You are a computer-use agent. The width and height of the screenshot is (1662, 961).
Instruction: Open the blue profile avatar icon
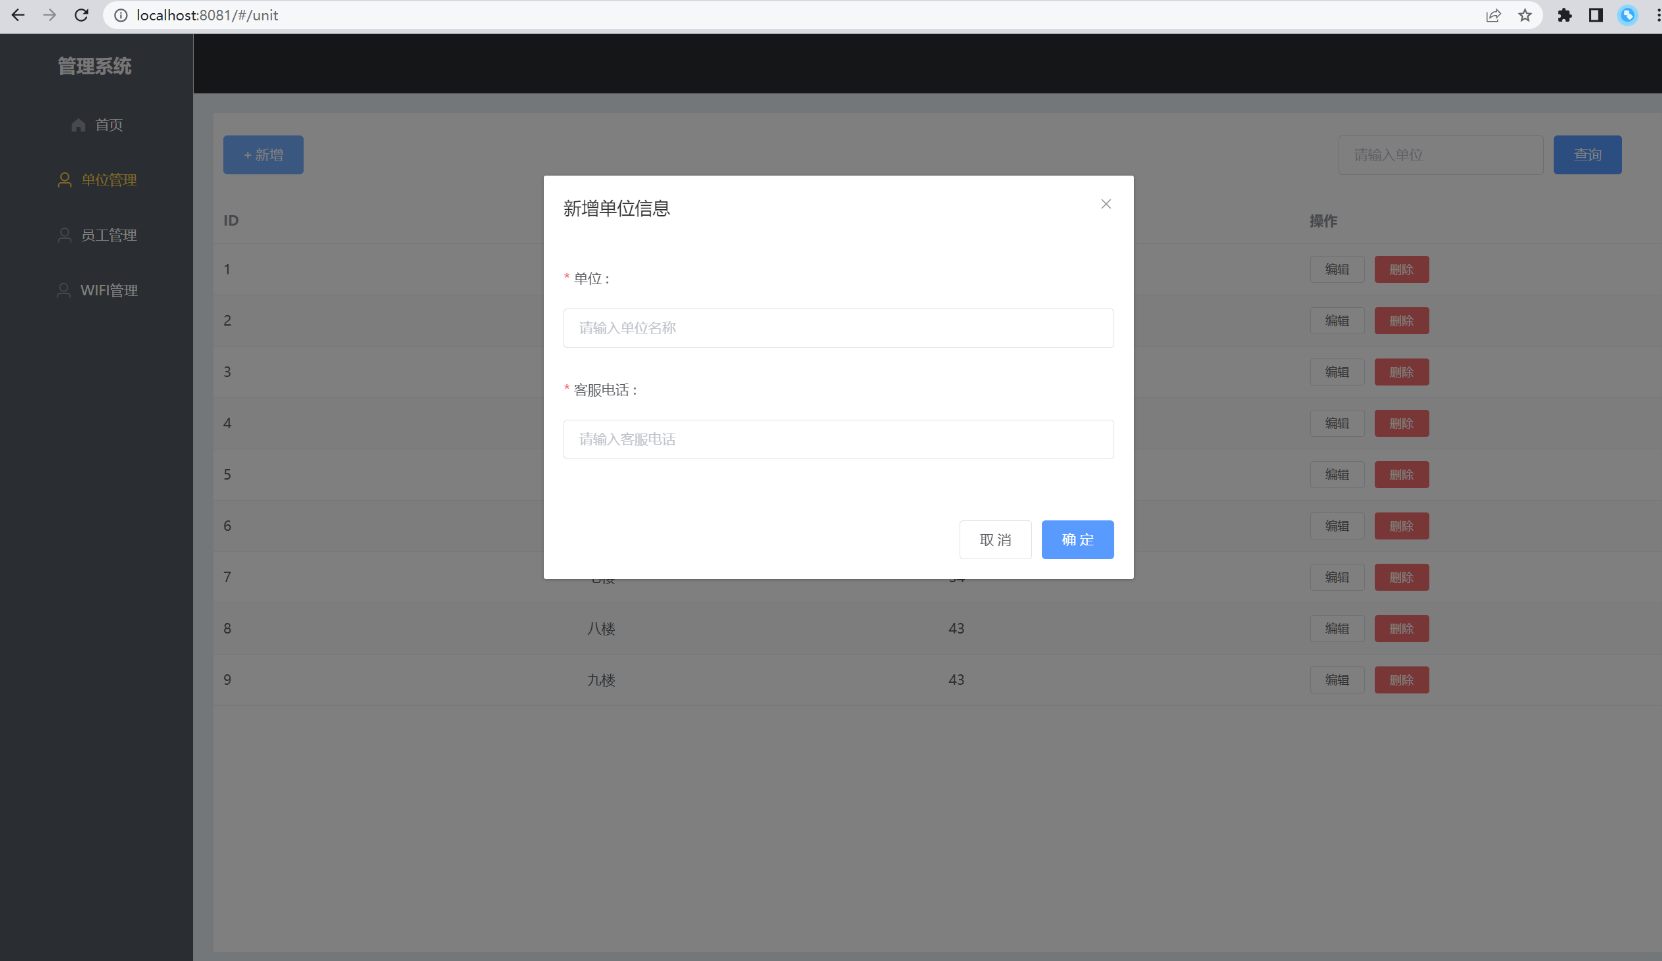tap(1627, 15)
